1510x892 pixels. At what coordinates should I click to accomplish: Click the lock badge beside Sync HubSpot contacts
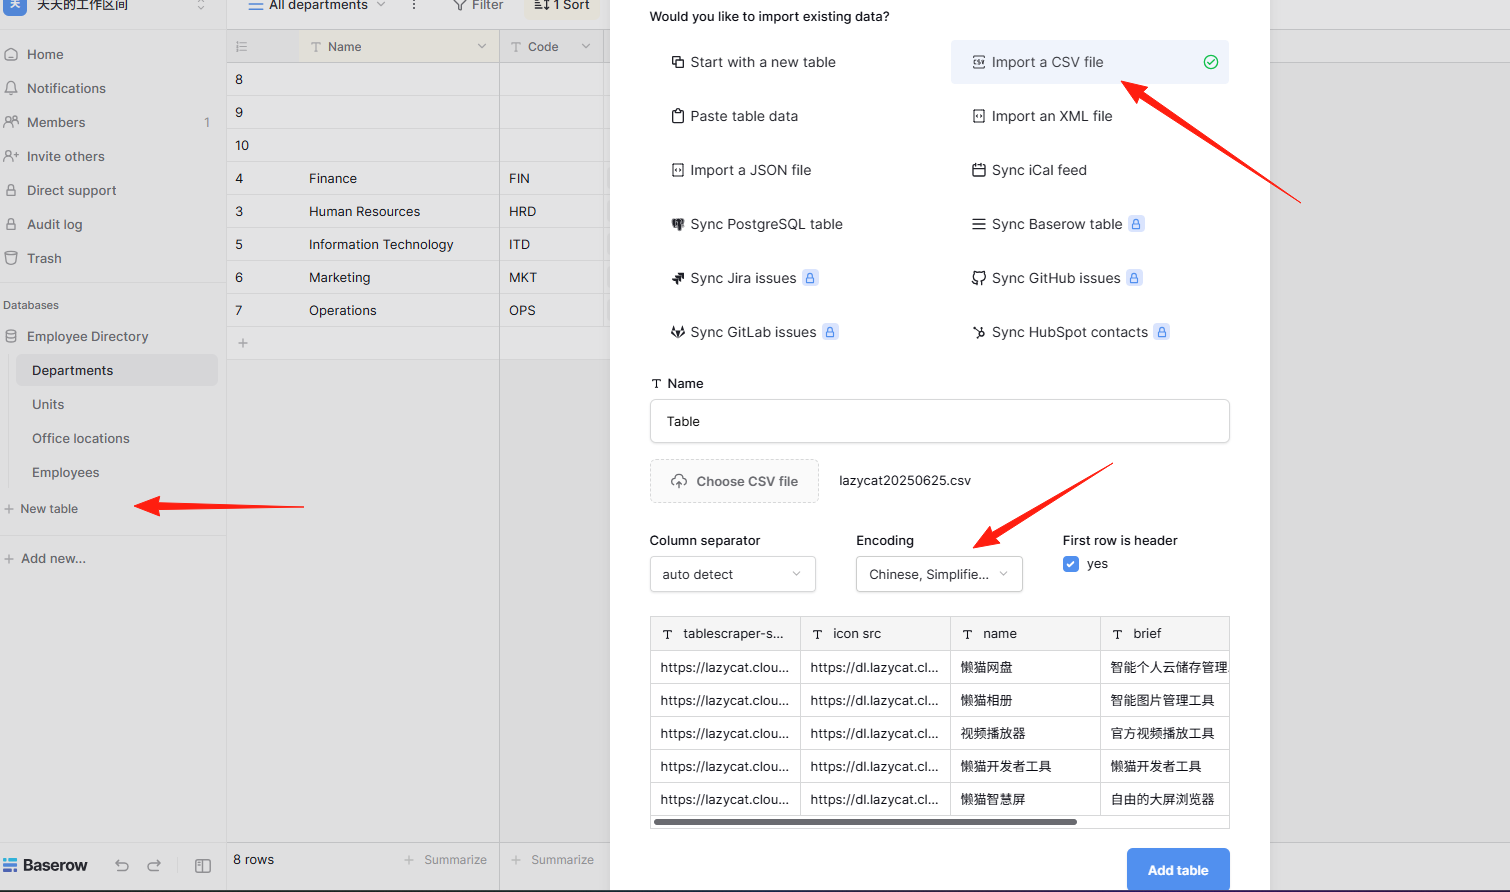tap(1161, 332)
